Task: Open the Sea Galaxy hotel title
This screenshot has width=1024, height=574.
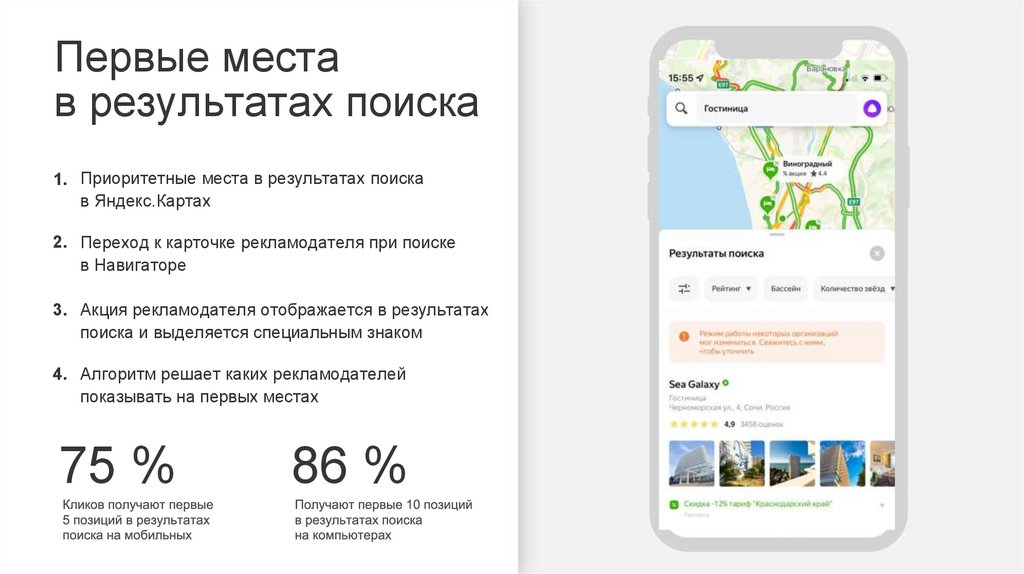Action: pos(694,385)
